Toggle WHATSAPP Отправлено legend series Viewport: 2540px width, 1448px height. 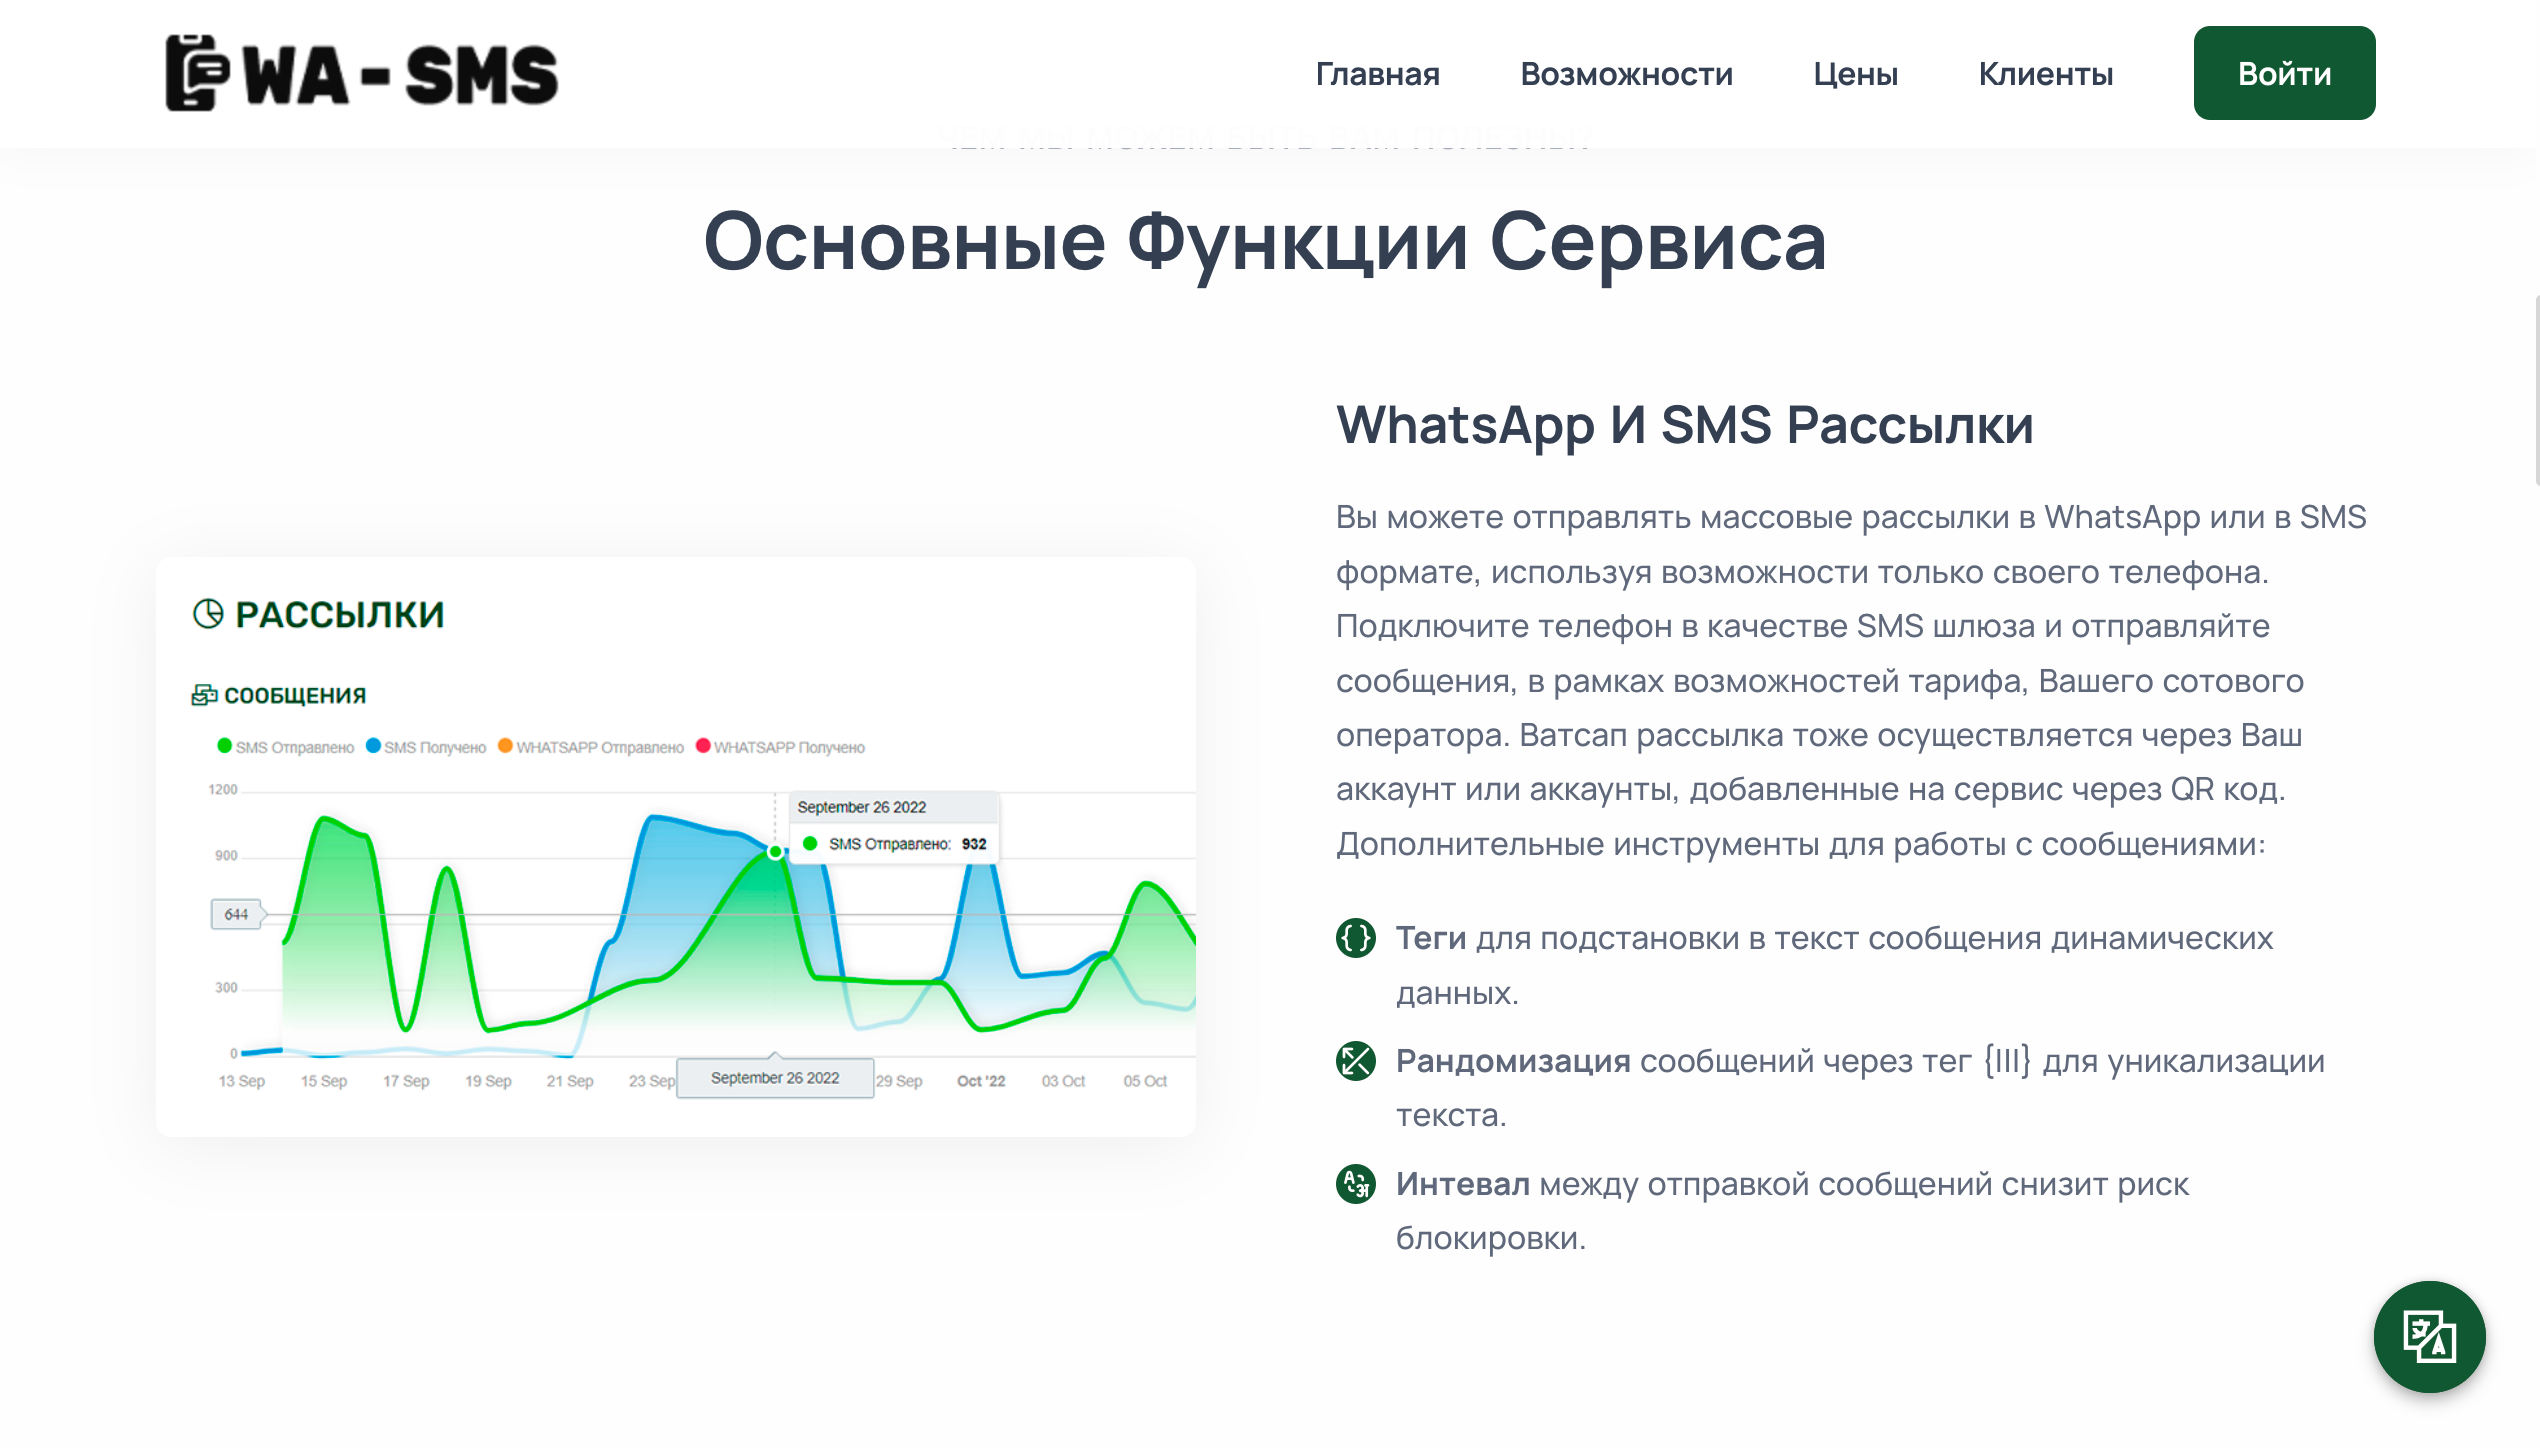591,747
